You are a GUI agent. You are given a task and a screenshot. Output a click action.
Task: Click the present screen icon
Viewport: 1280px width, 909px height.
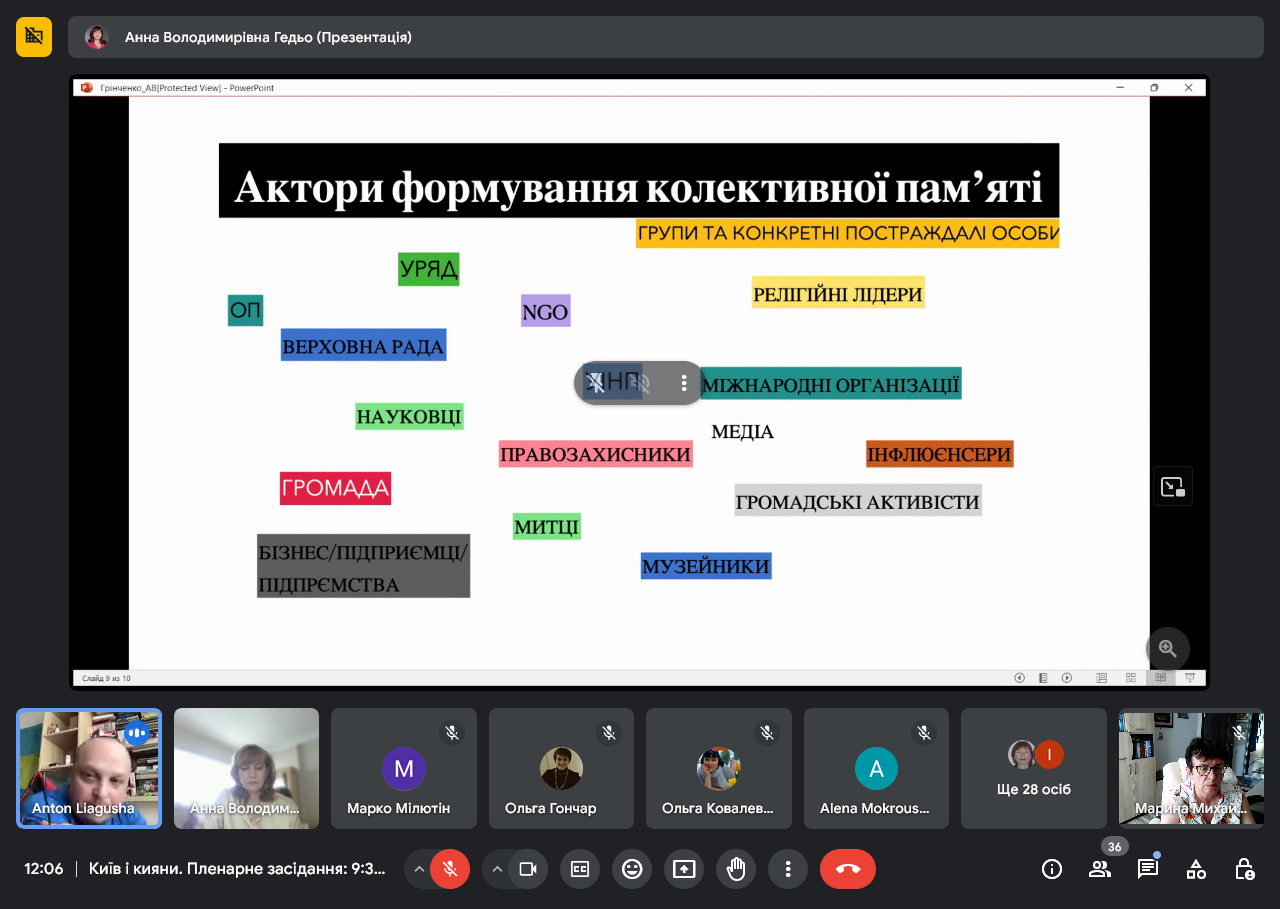tap(684, 869)
